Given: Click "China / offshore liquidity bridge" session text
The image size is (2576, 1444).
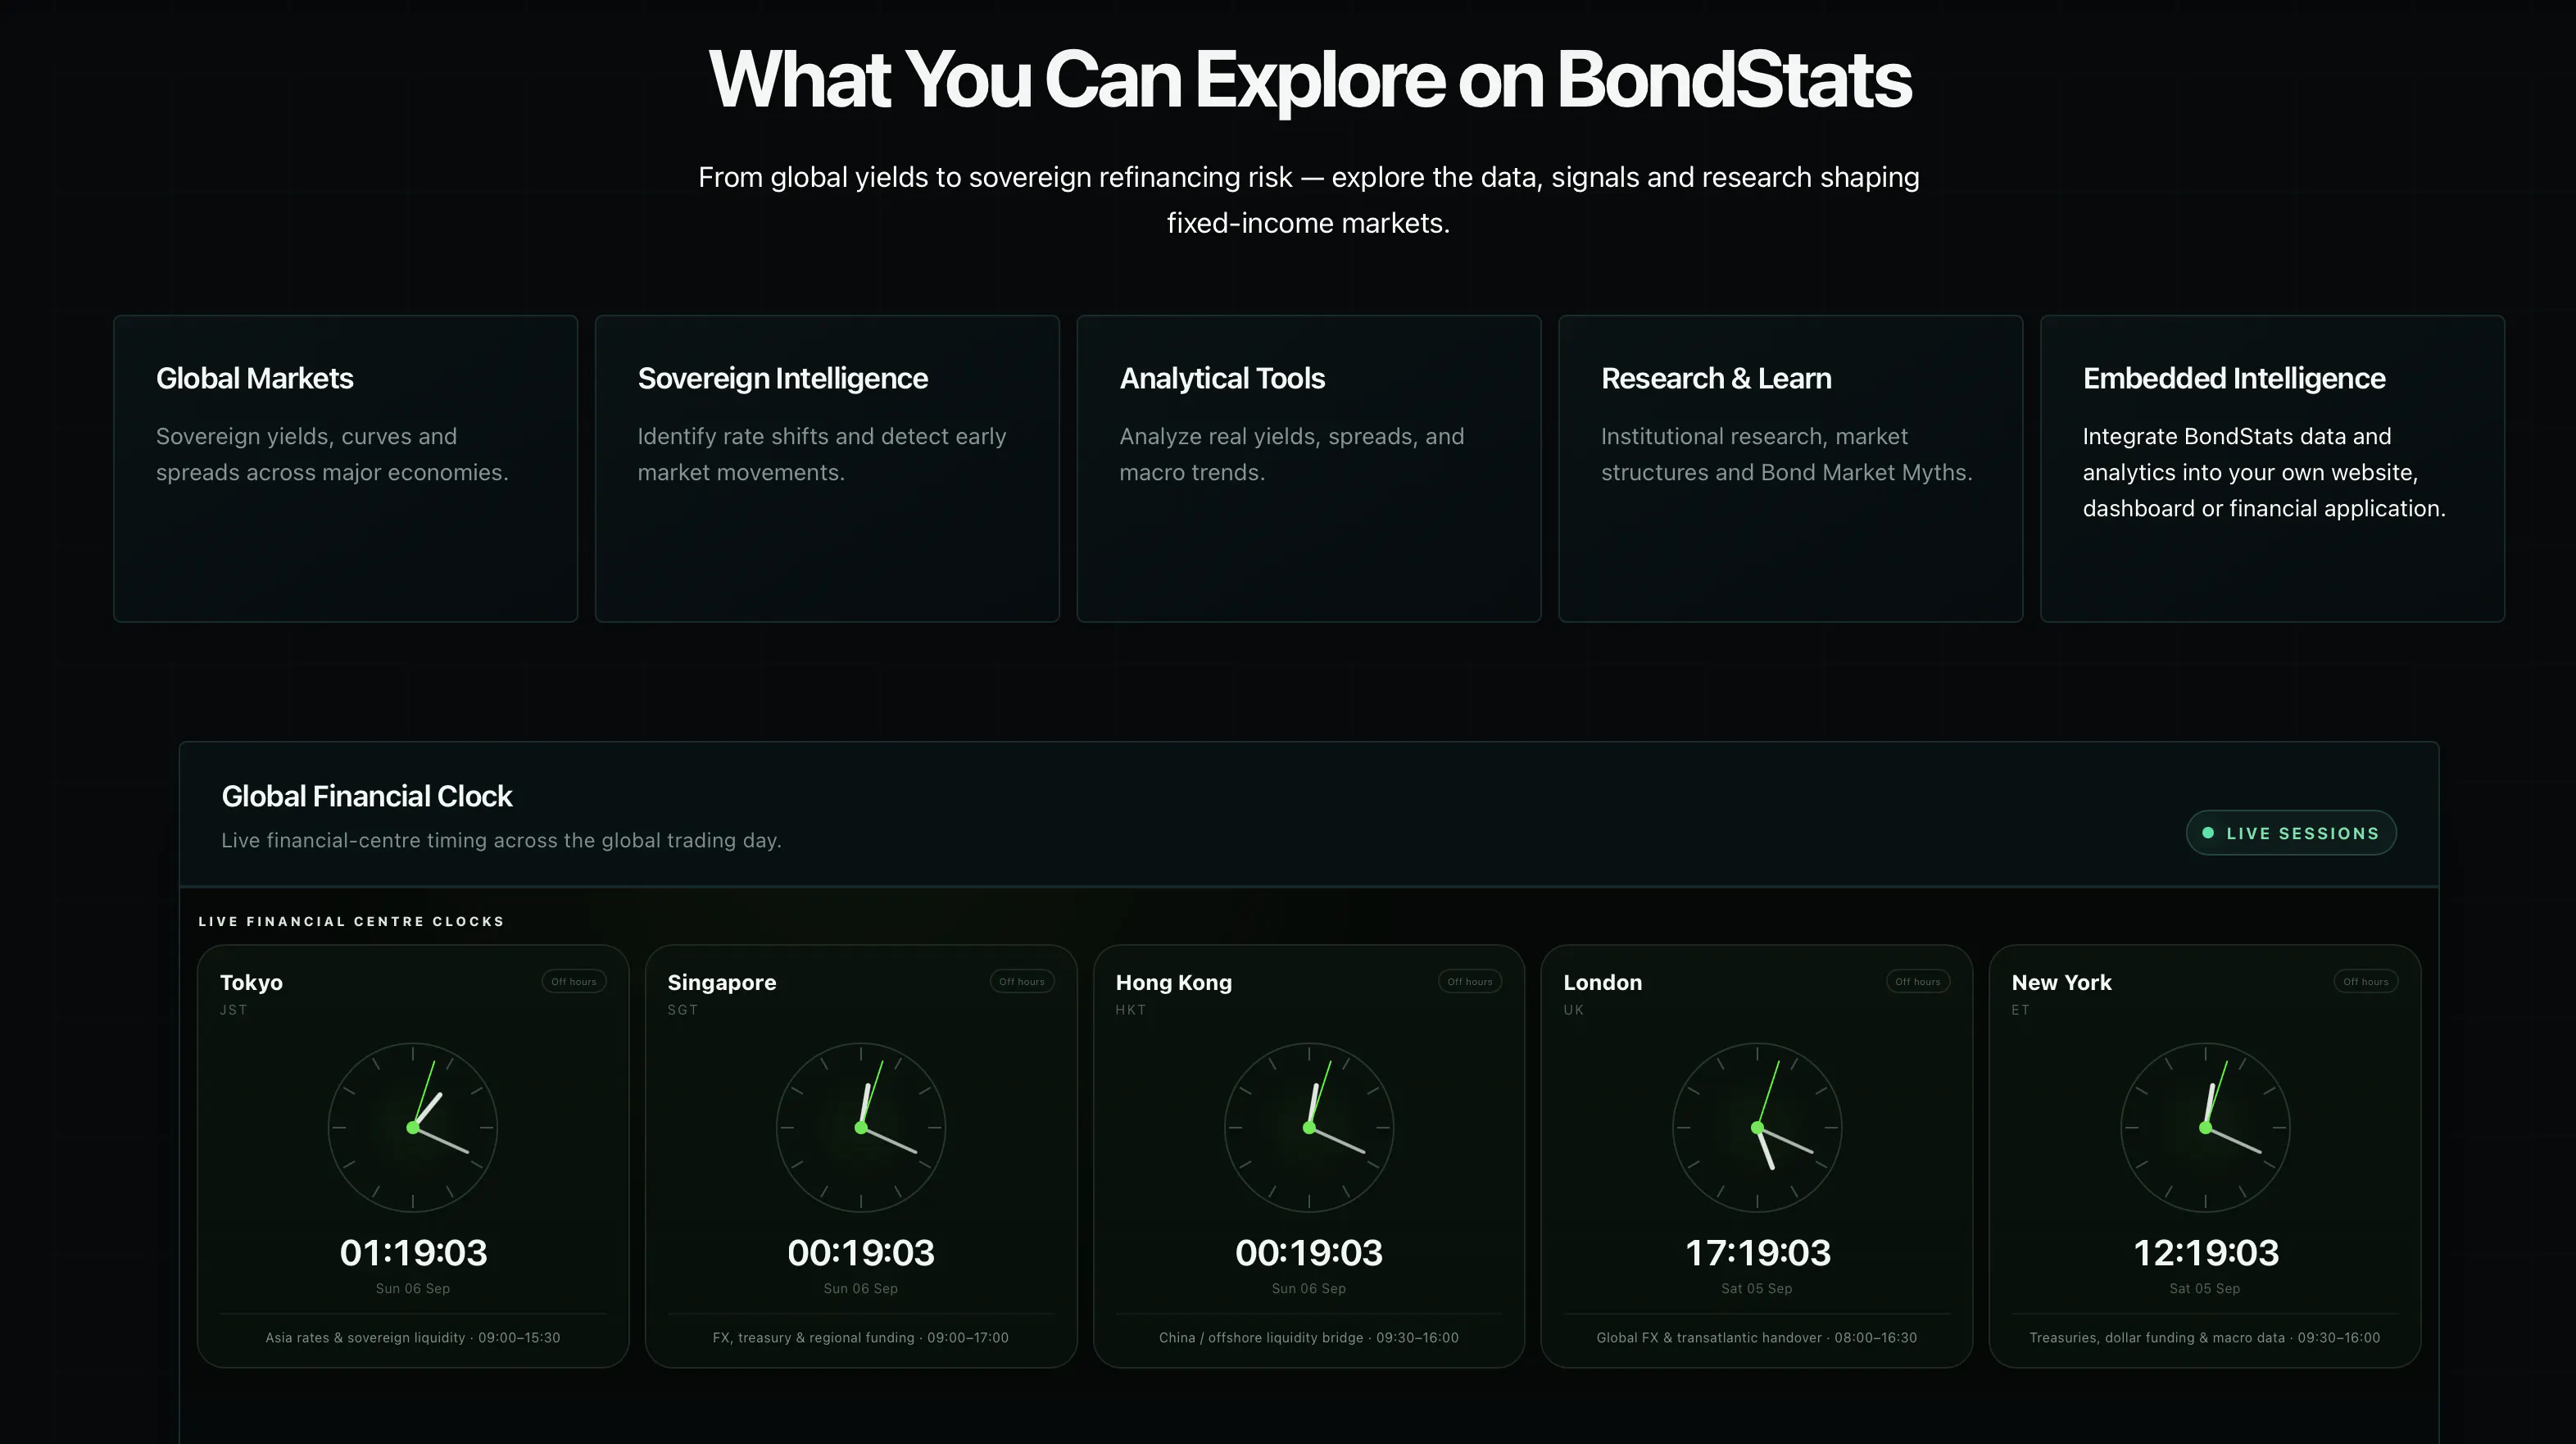Looking at the screenshot, I should point(1261,1338).
